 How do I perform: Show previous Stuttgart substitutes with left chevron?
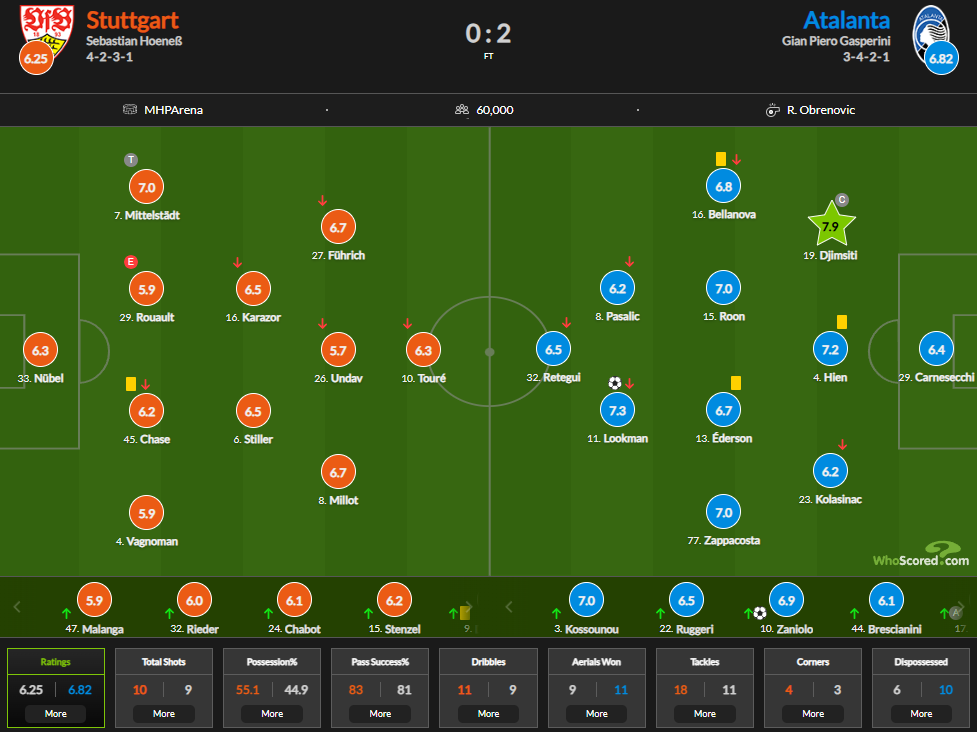point(17,606)
